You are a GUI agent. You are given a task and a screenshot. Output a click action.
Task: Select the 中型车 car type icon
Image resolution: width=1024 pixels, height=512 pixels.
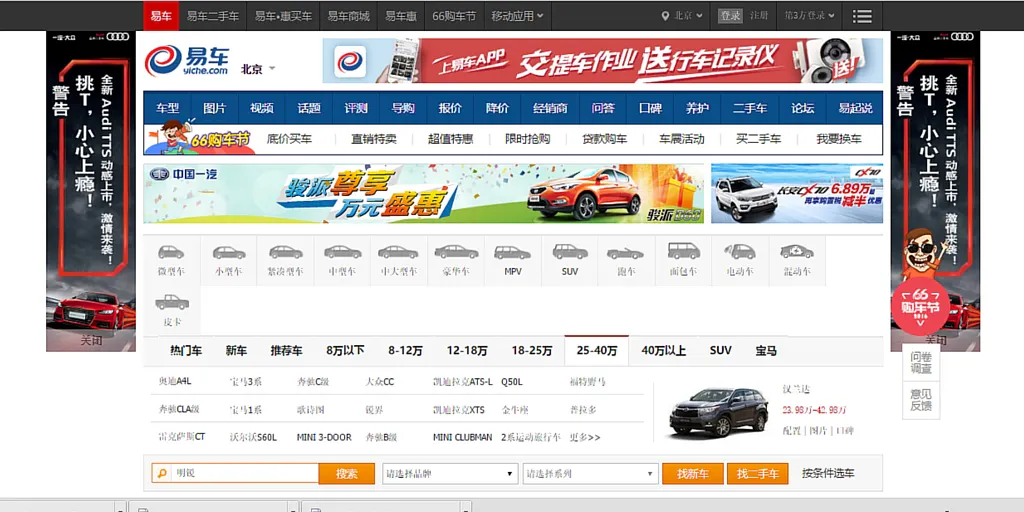(343, 252)
